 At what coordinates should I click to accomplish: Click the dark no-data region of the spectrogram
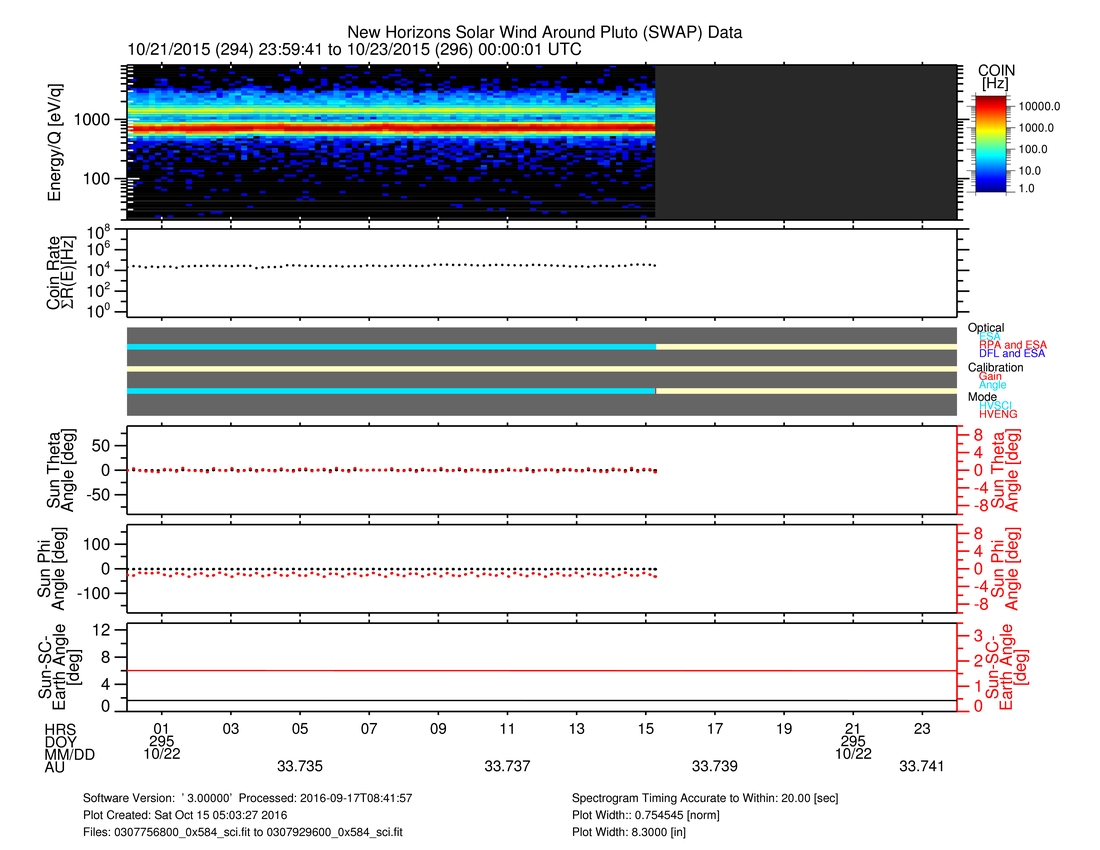(805, 140)
